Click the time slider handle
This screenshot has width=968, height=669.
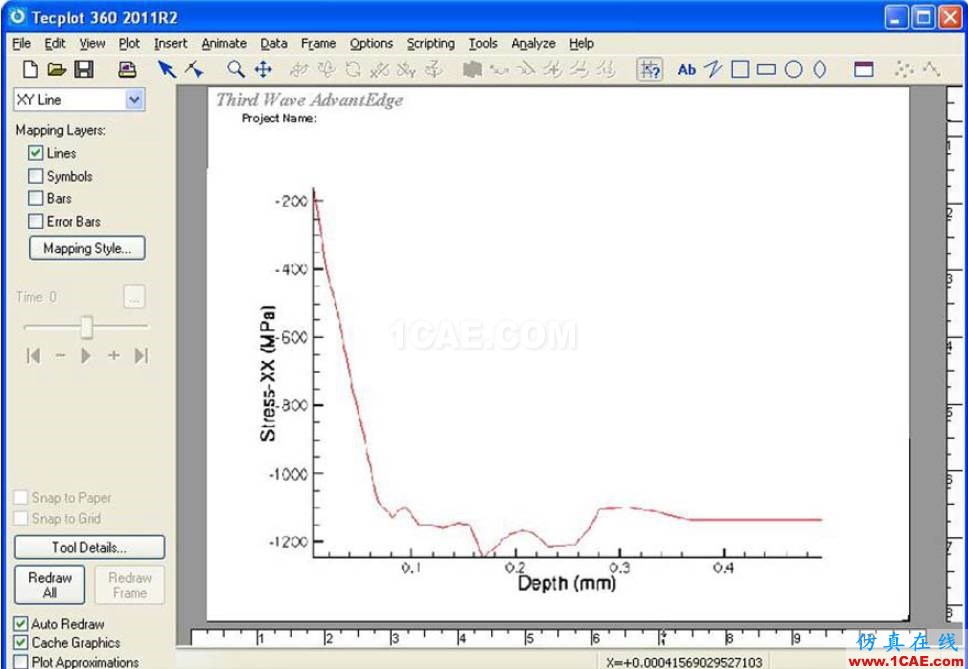point(87,327)
